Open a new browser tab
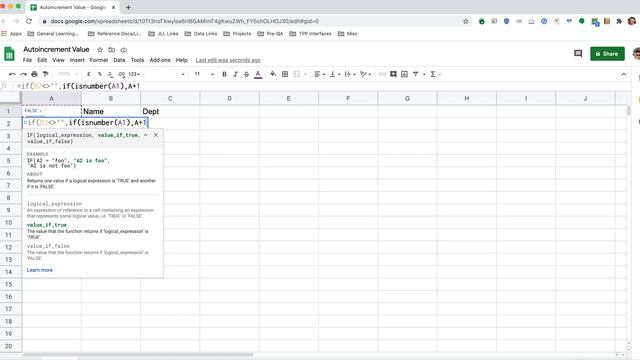The width and height of the screenshot is (640, 360). click(x=128, y=7)
